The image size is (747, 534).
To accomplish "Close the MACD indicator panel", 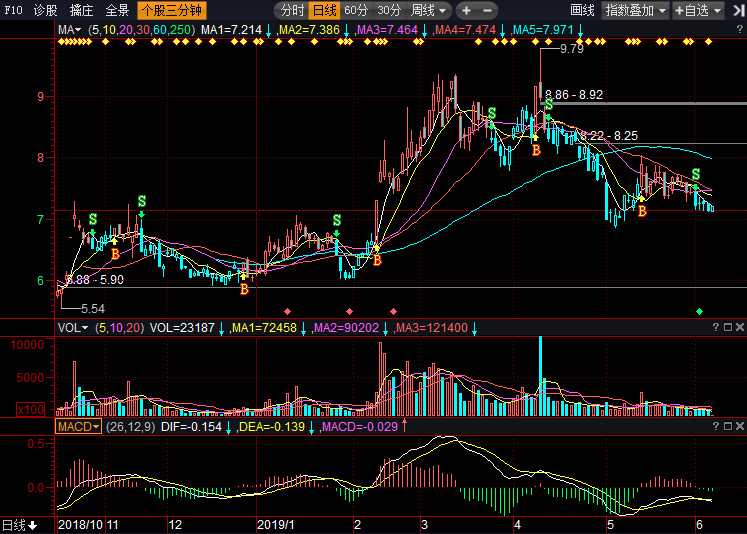I will pyautogui.click(x=739, y=426).
